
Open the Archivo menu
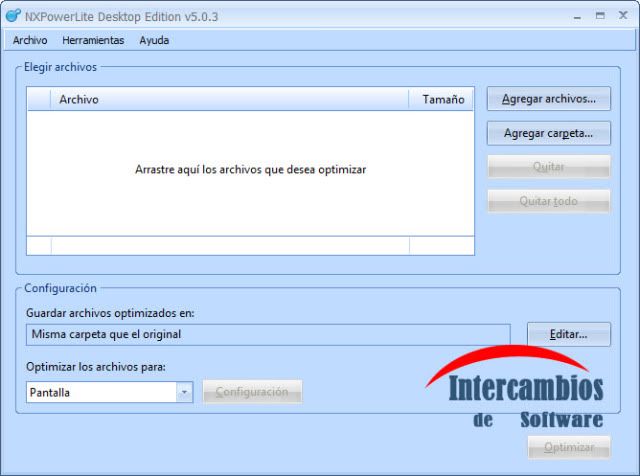[x=30, y=40]
